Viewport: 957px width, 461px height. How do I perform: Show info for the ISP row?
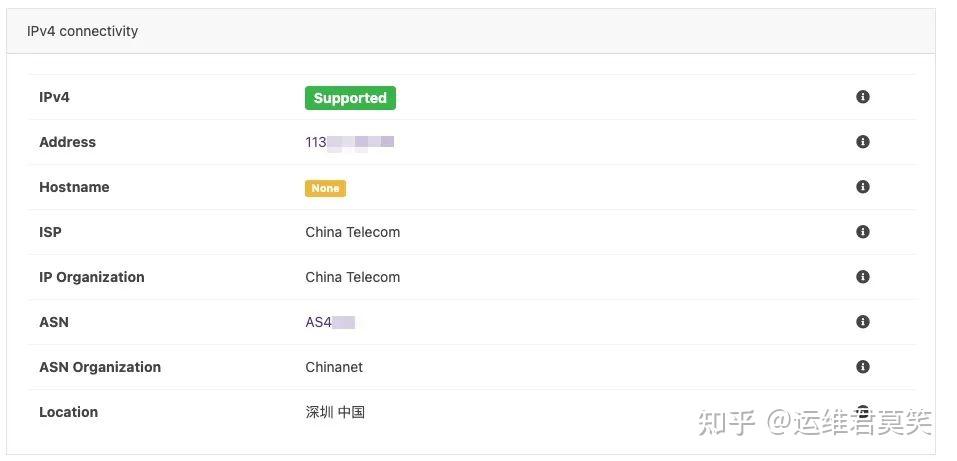862,232
